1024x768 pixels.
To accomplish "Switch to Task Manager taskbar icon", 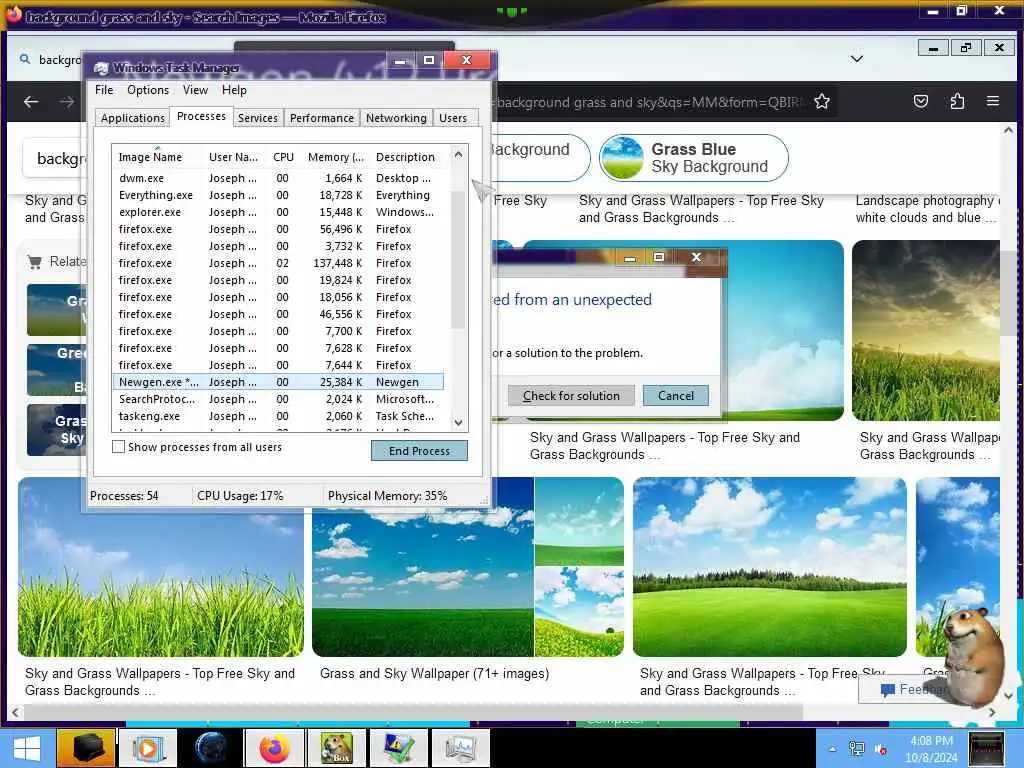I will 461,748.
